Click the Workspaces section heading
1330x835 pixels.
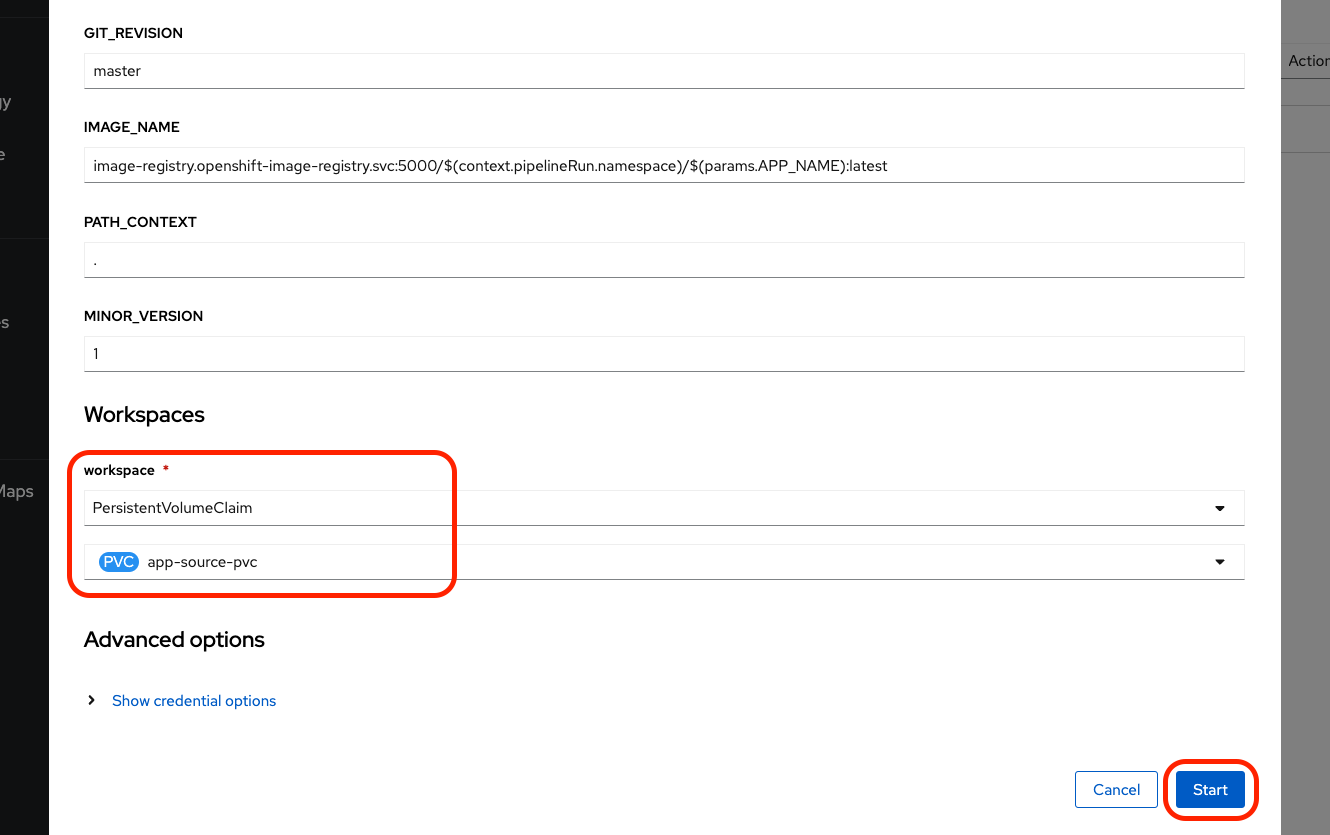tap(144, 415)
